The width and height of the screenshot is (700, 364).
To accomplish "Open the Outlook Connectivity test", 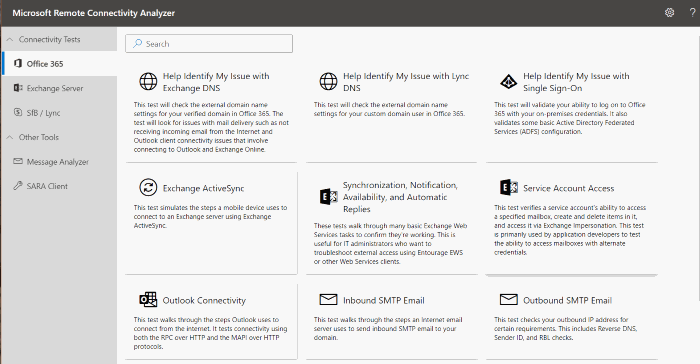I will click(x=204, y=300).
